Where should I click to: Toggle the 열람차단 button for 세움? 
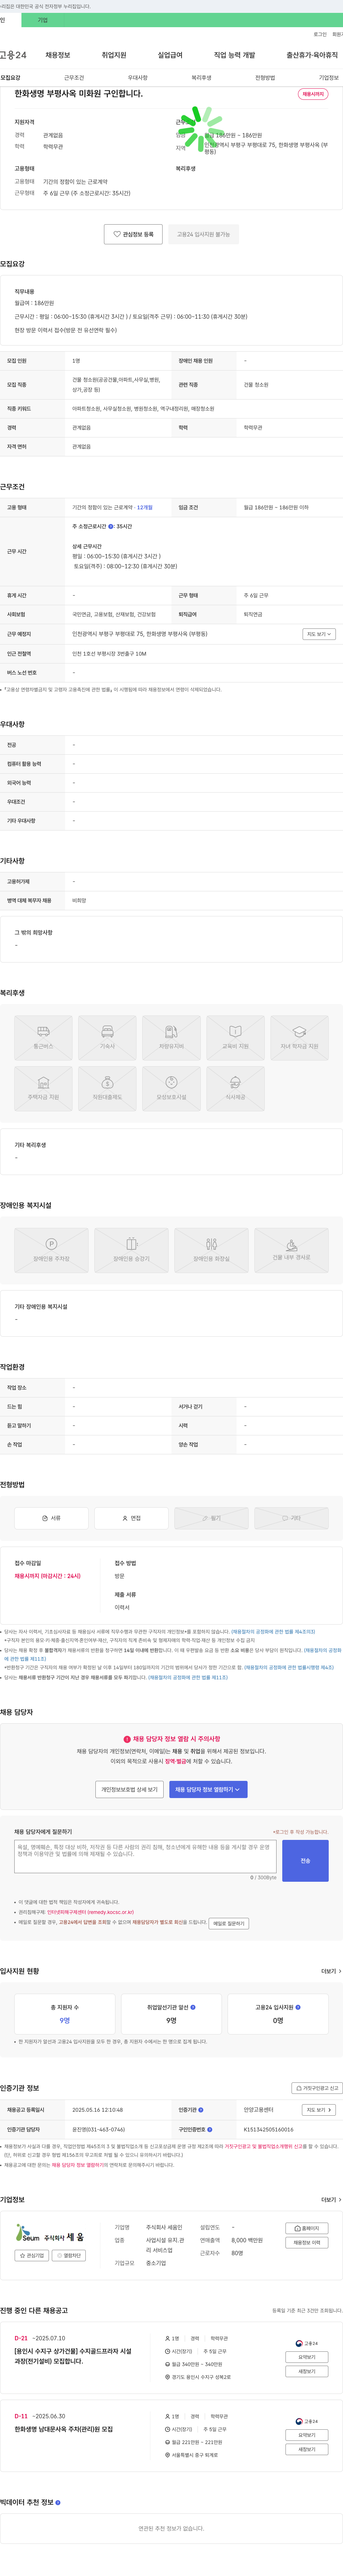point(69,2256)
